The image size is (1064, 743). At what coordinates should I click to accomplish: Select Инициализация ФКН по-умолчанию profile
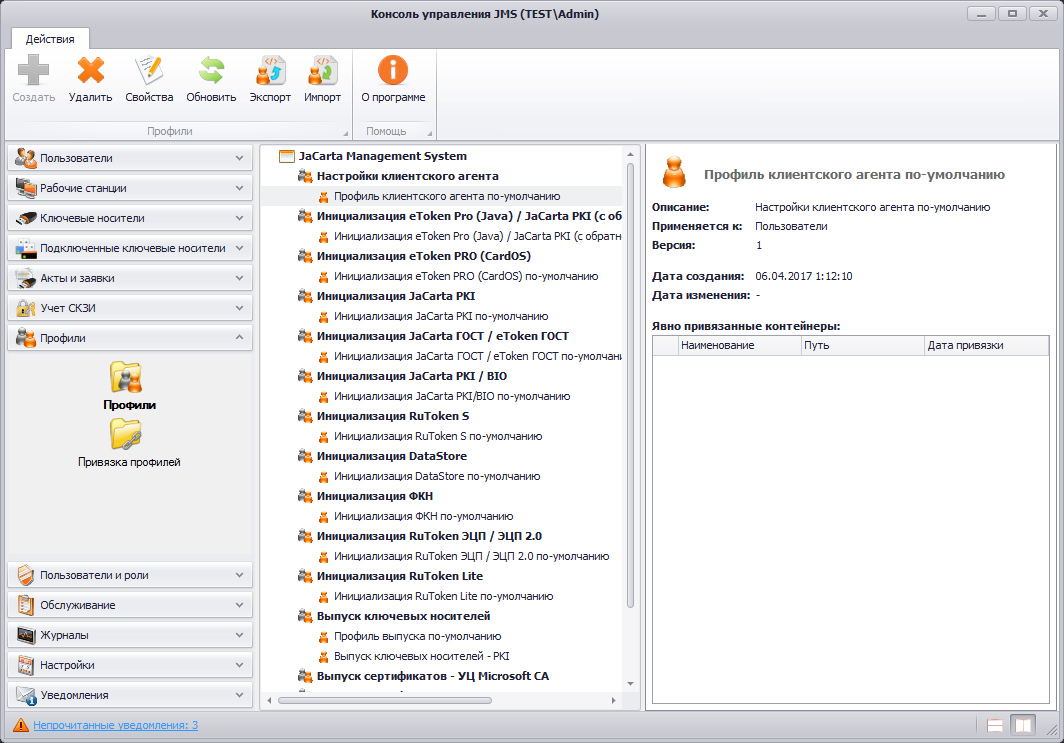pyautogui.click(x=423, y=516)
